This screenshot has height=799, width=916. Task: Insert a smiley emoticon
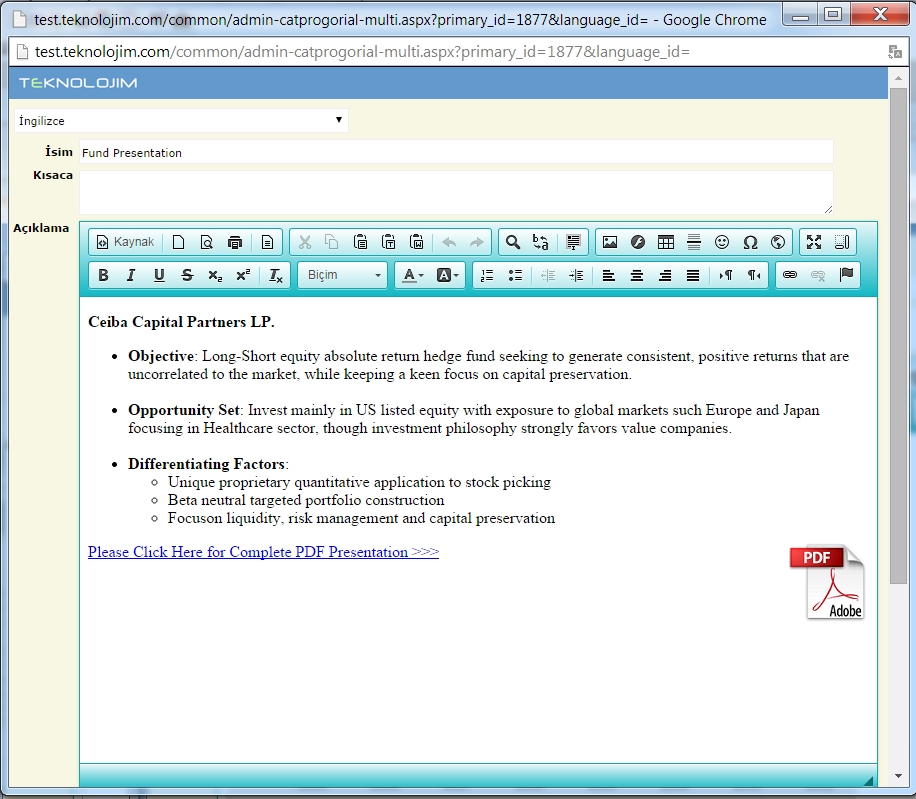click(722, 242)
